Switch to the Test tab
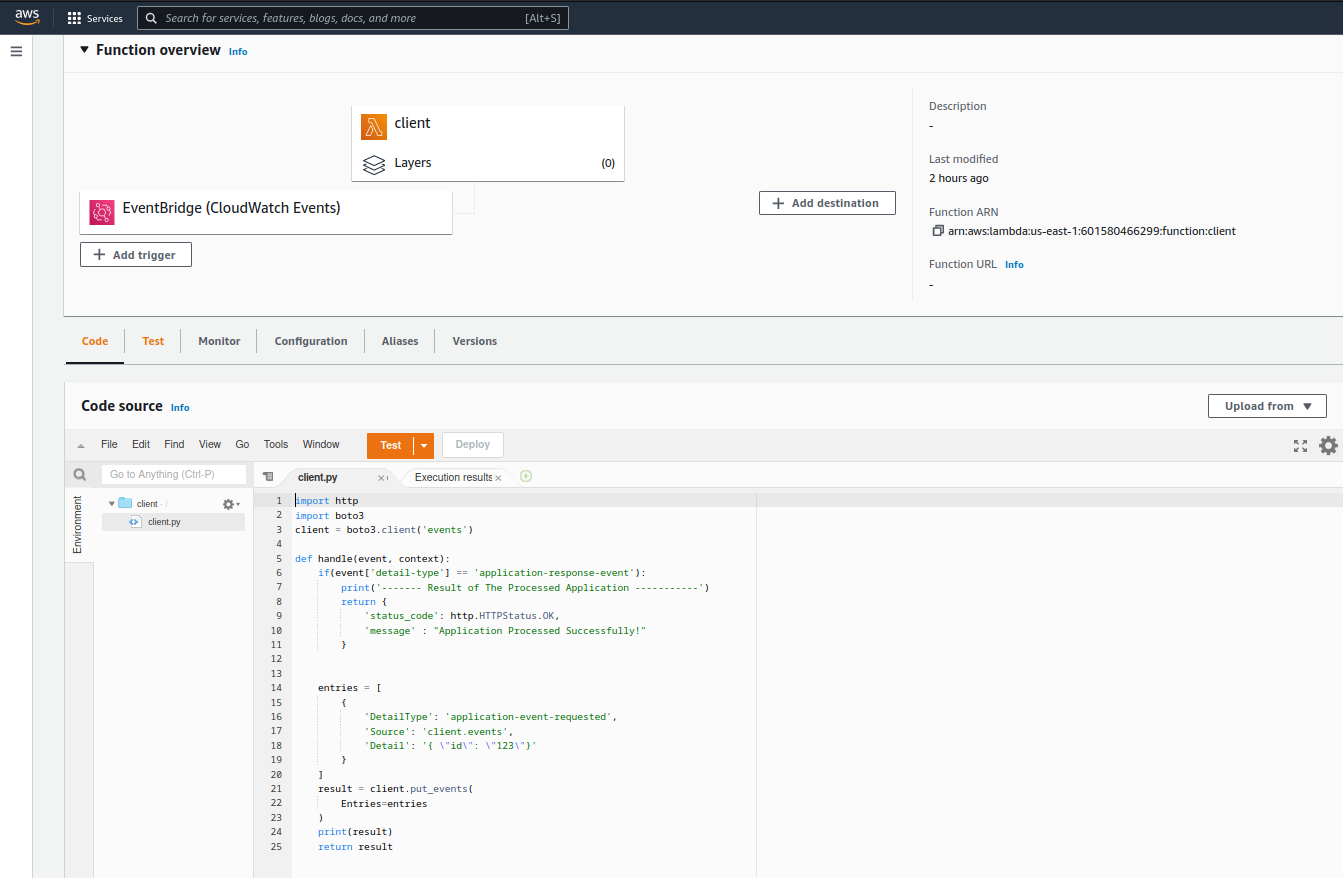The height and width of the screenshot is (878, 1343). [153, 341]
